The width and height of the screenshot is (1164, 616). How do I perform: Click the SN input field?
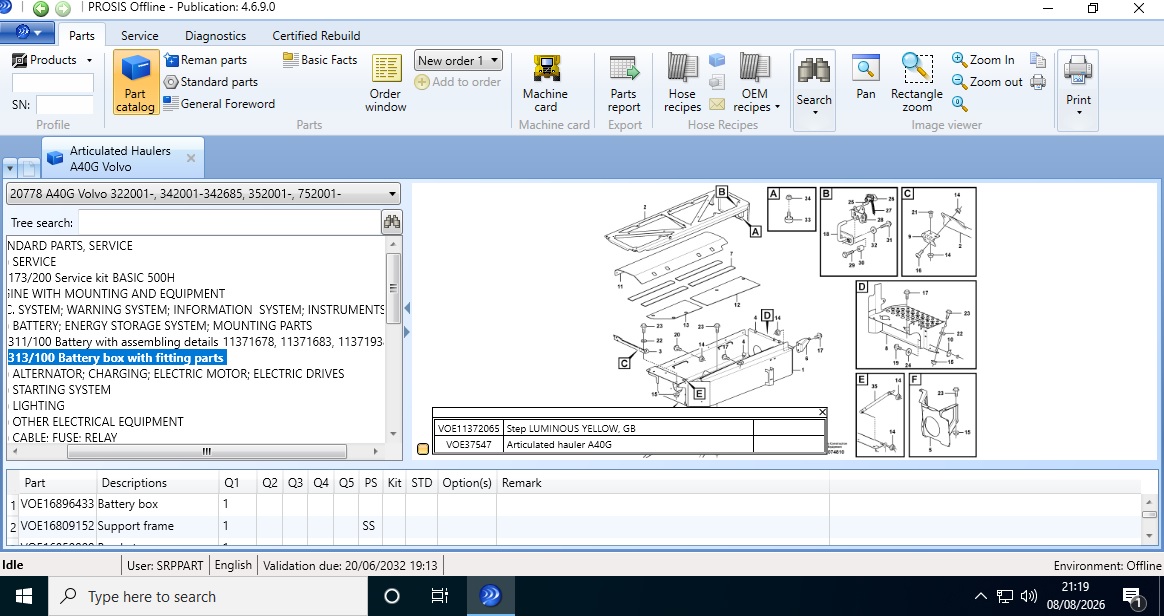(65, 105)
